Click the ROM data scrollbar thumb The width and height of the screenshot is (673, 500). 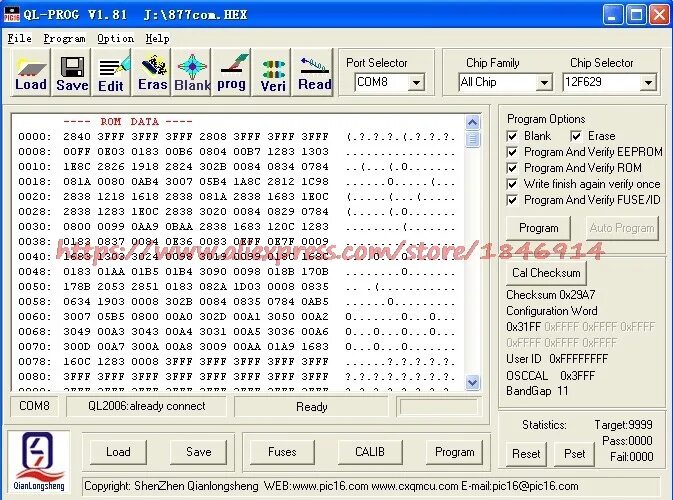(472, 139)
